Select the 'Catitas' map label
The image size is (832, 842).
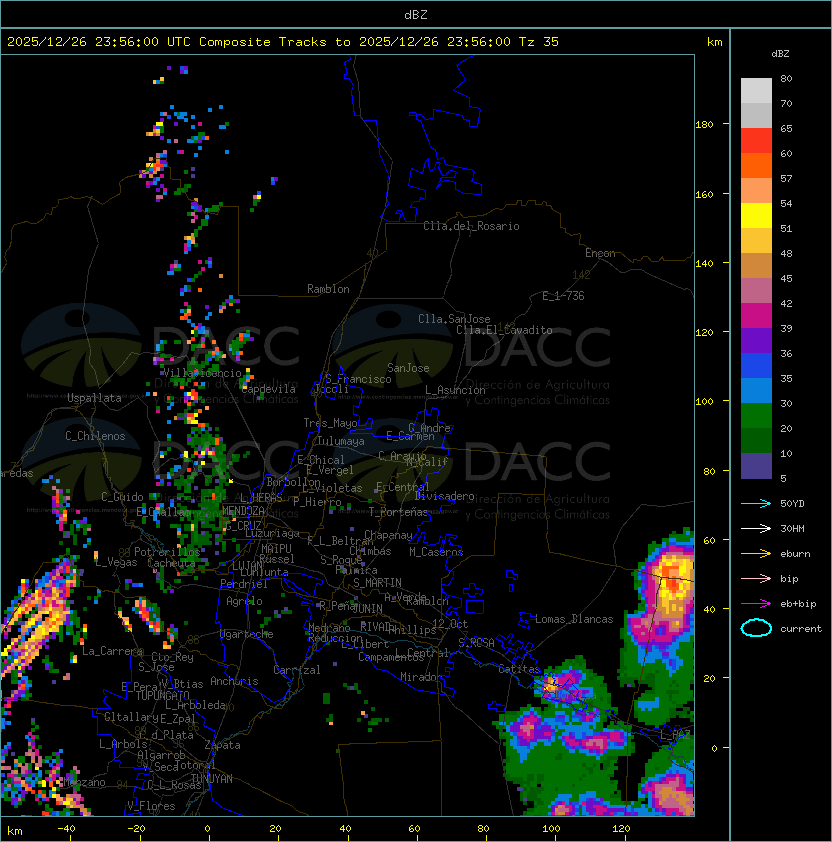click(519, 669)
